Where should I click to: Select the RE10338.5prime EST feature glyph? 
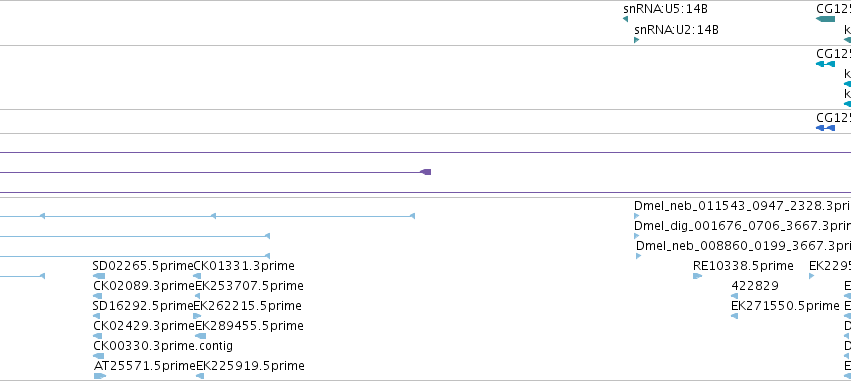pos(697,276)
